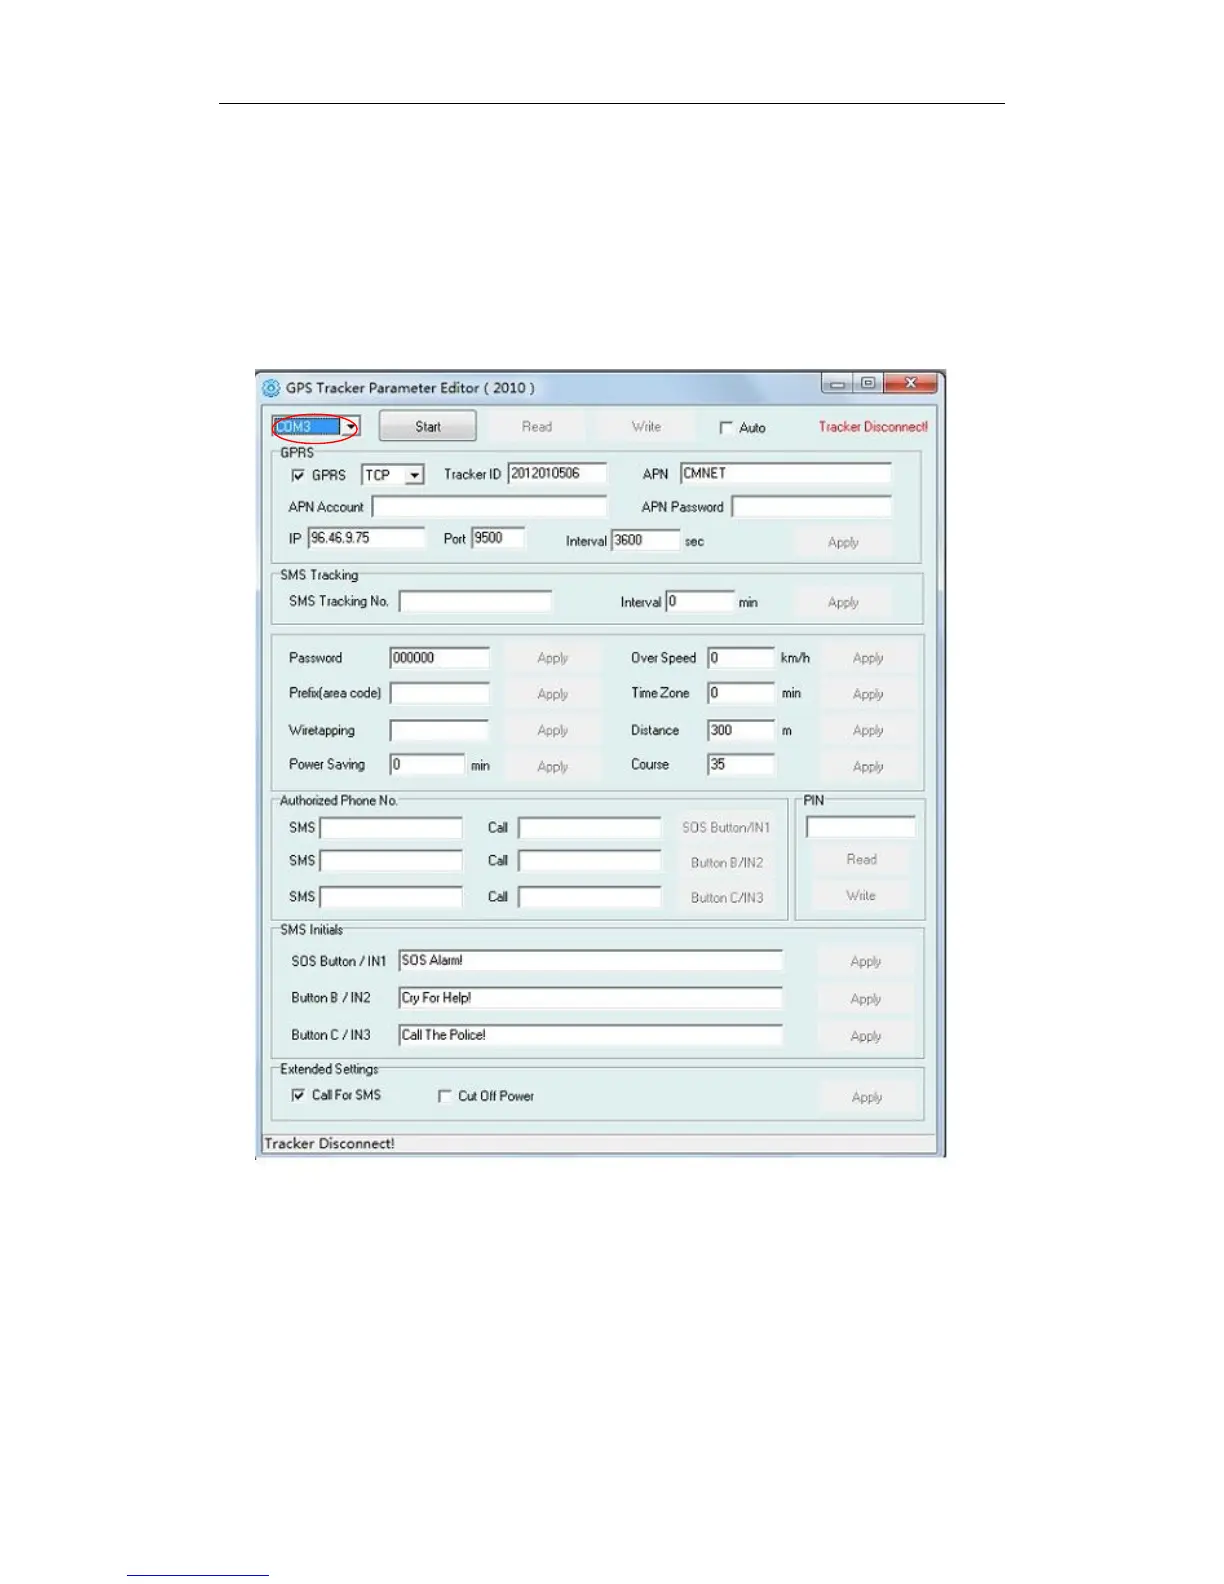1224x1584 pixels.
Task: Uncheck the GPRS checkbox
Action: click(x=298, y=475)
